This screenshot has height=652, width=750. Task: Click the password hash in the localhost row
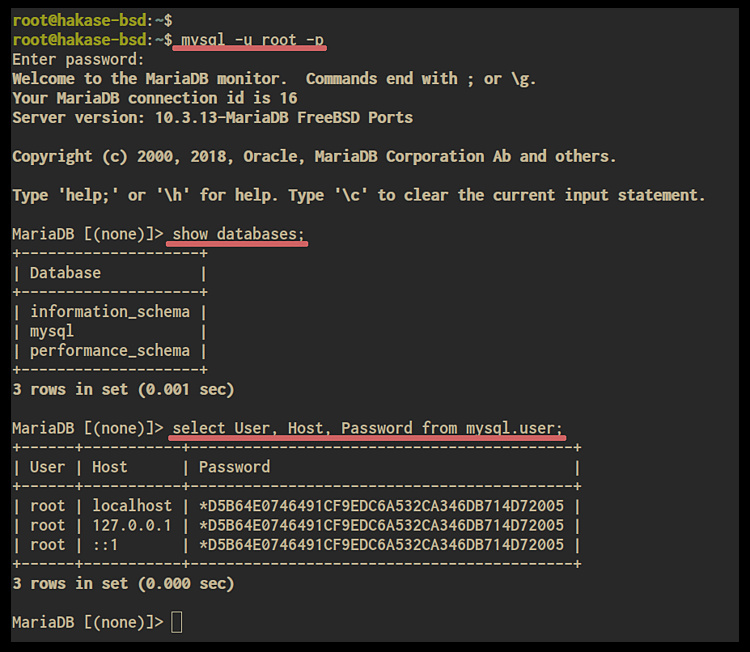pyautogui.click(x=381, y=506)
